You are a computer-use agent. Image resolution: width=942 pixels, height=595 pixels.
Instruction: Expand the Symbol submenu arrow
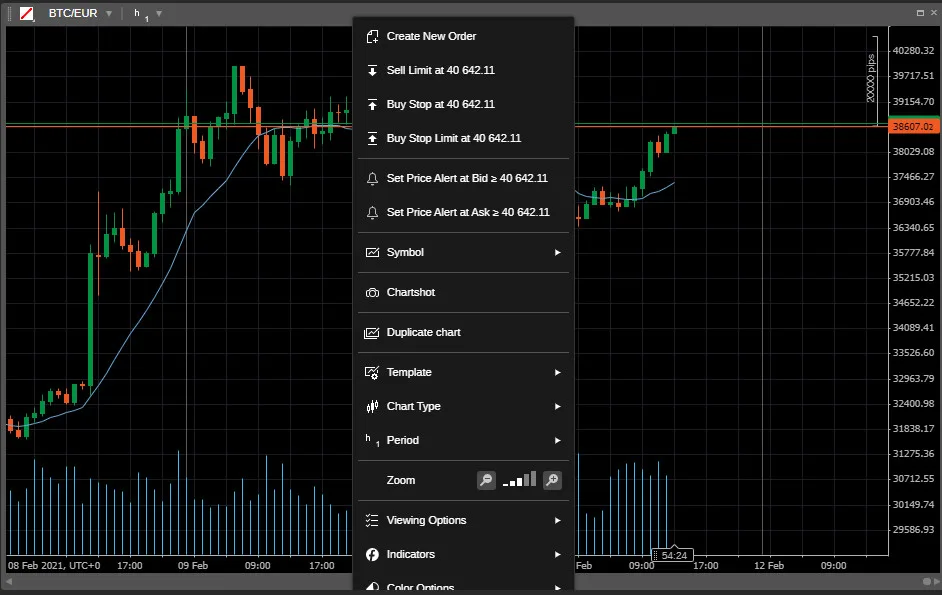coord(558,252)
